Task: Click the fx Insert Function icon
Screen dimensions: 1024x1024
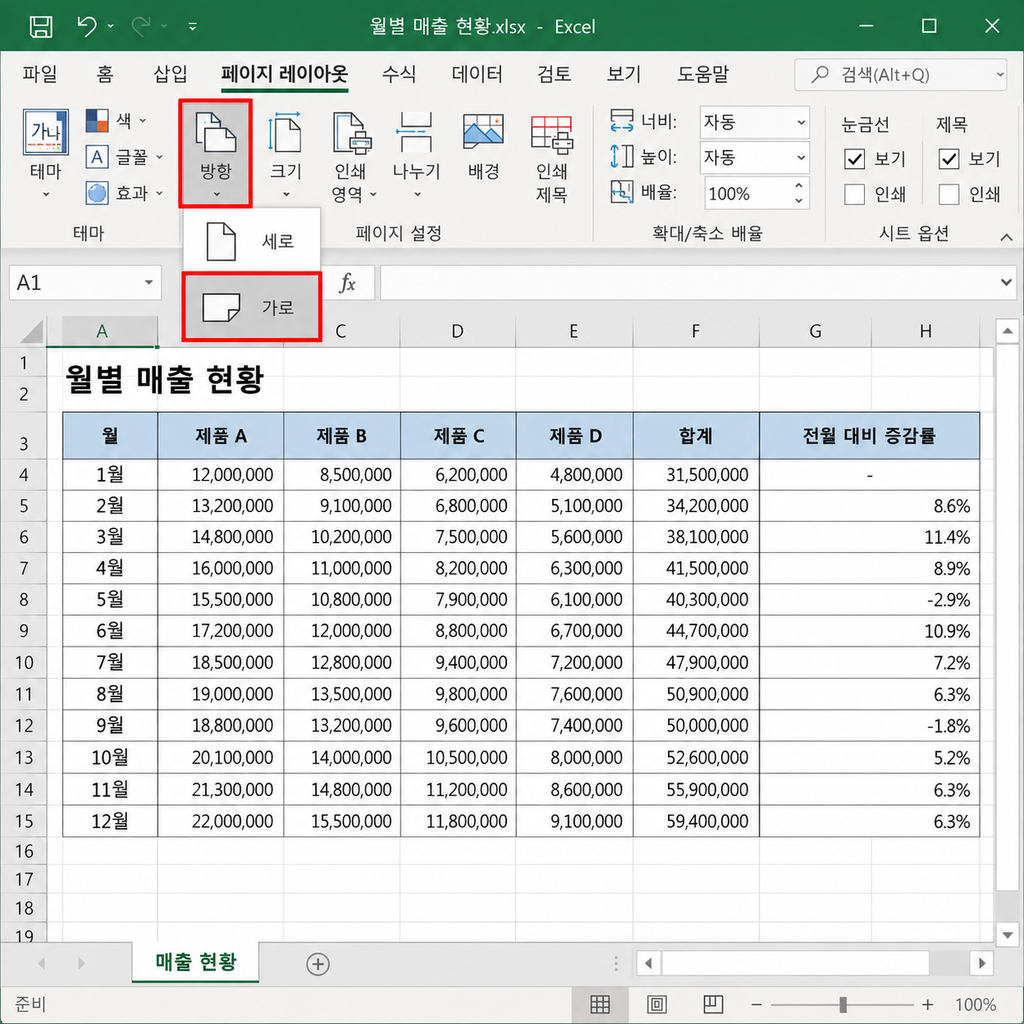Action: [x=347, y=282]
